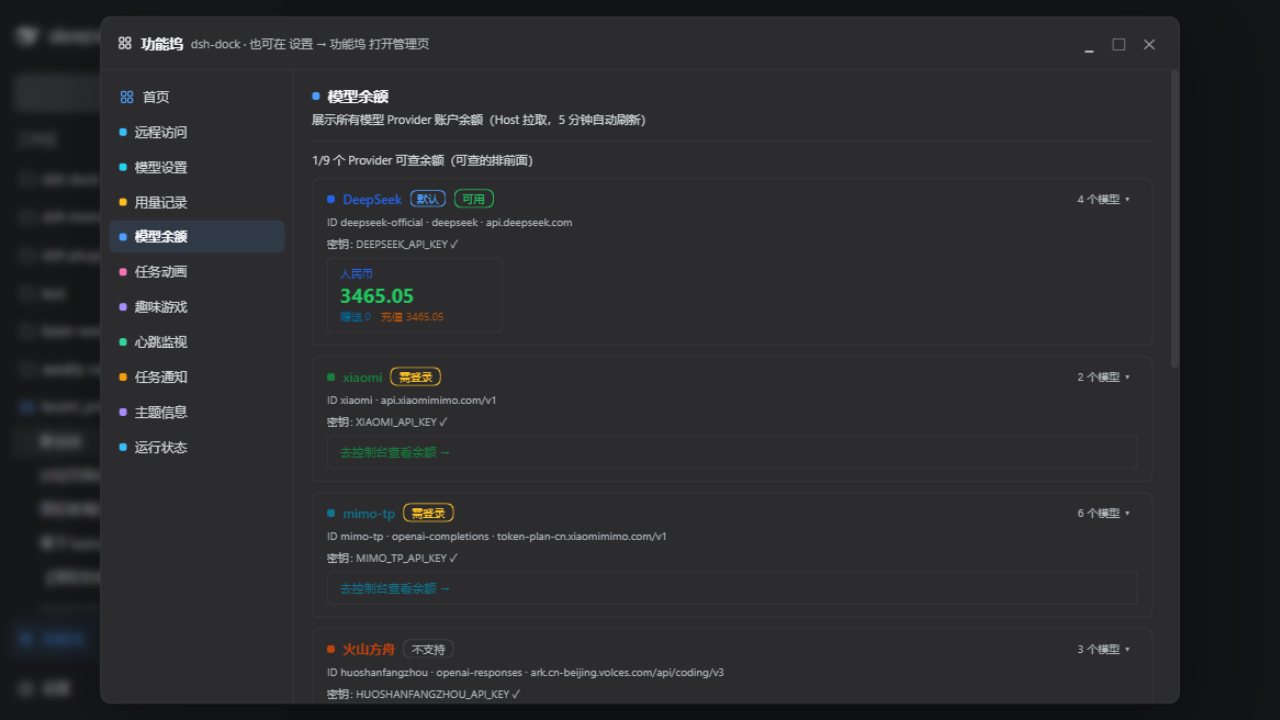Viewport: 1280px width, 720px height.
Task: Select the 3465.05 balance amount
Action: [377, 296]
